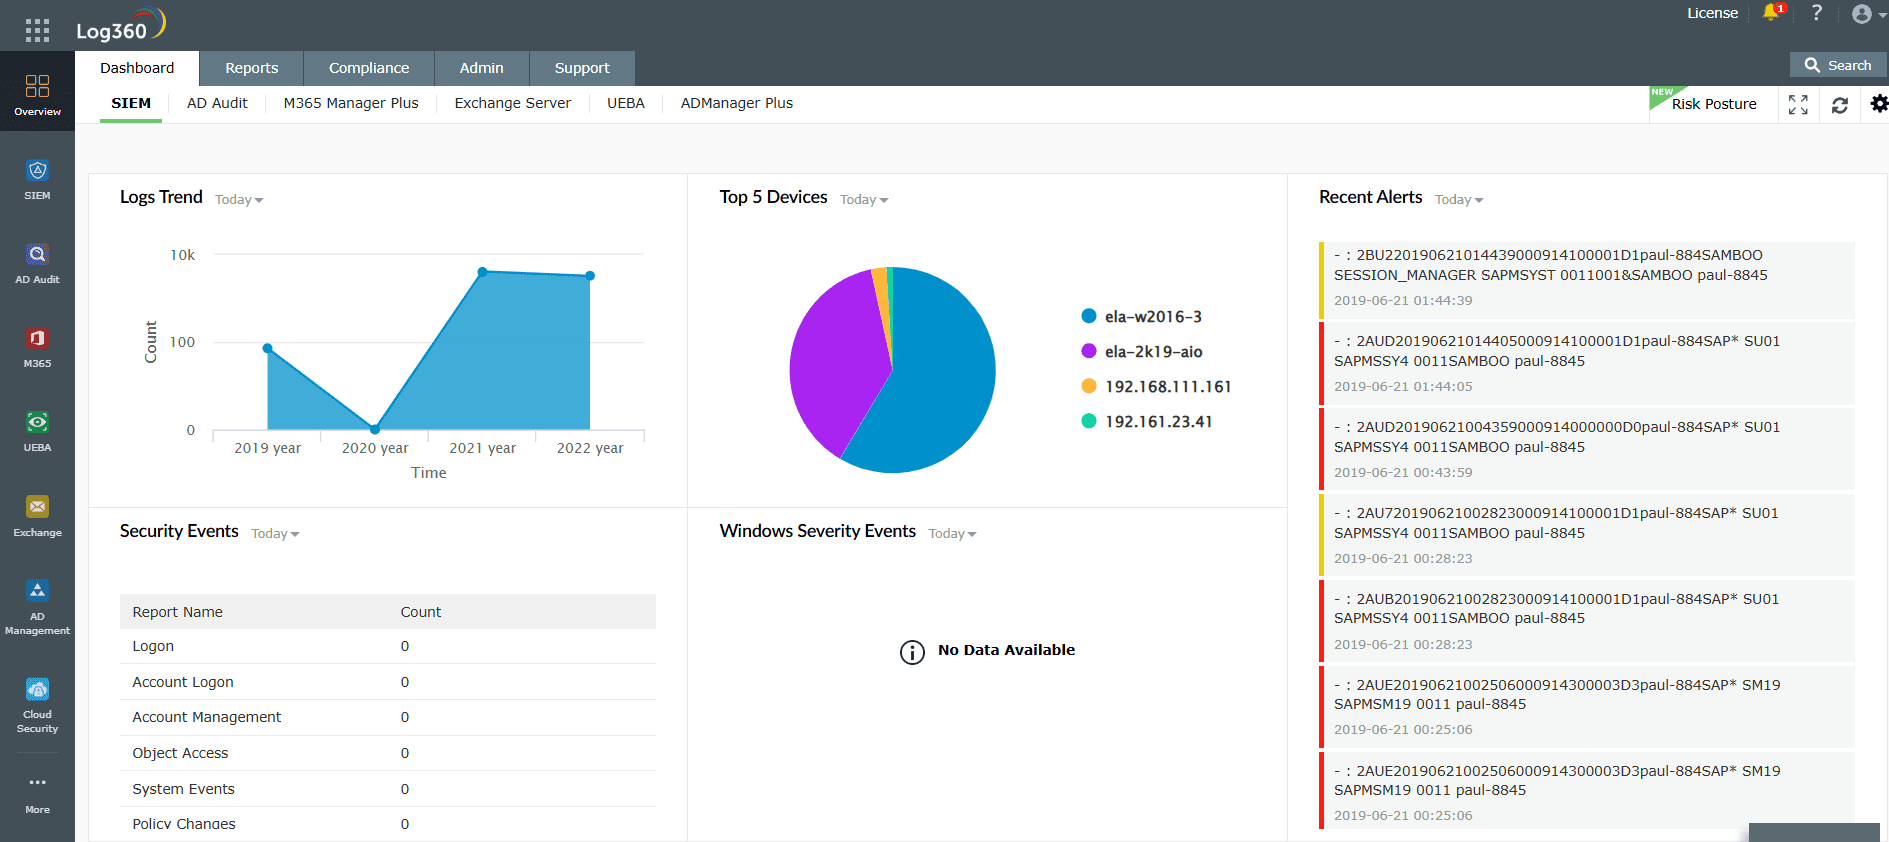1889x842 pixels.
Task: Click the No Data Available info icon
Action: click(x=912, y=652)
